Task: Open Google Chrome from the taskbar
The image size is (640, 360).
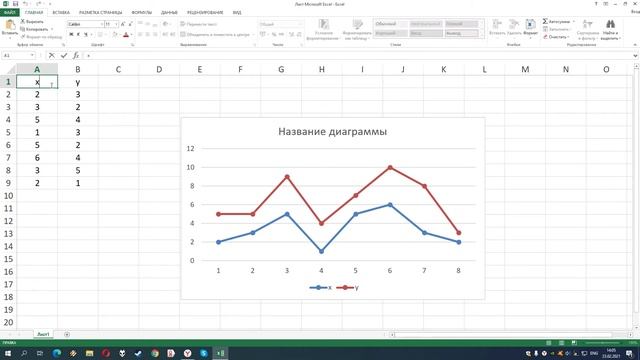Action: click(x=155, y=353)
